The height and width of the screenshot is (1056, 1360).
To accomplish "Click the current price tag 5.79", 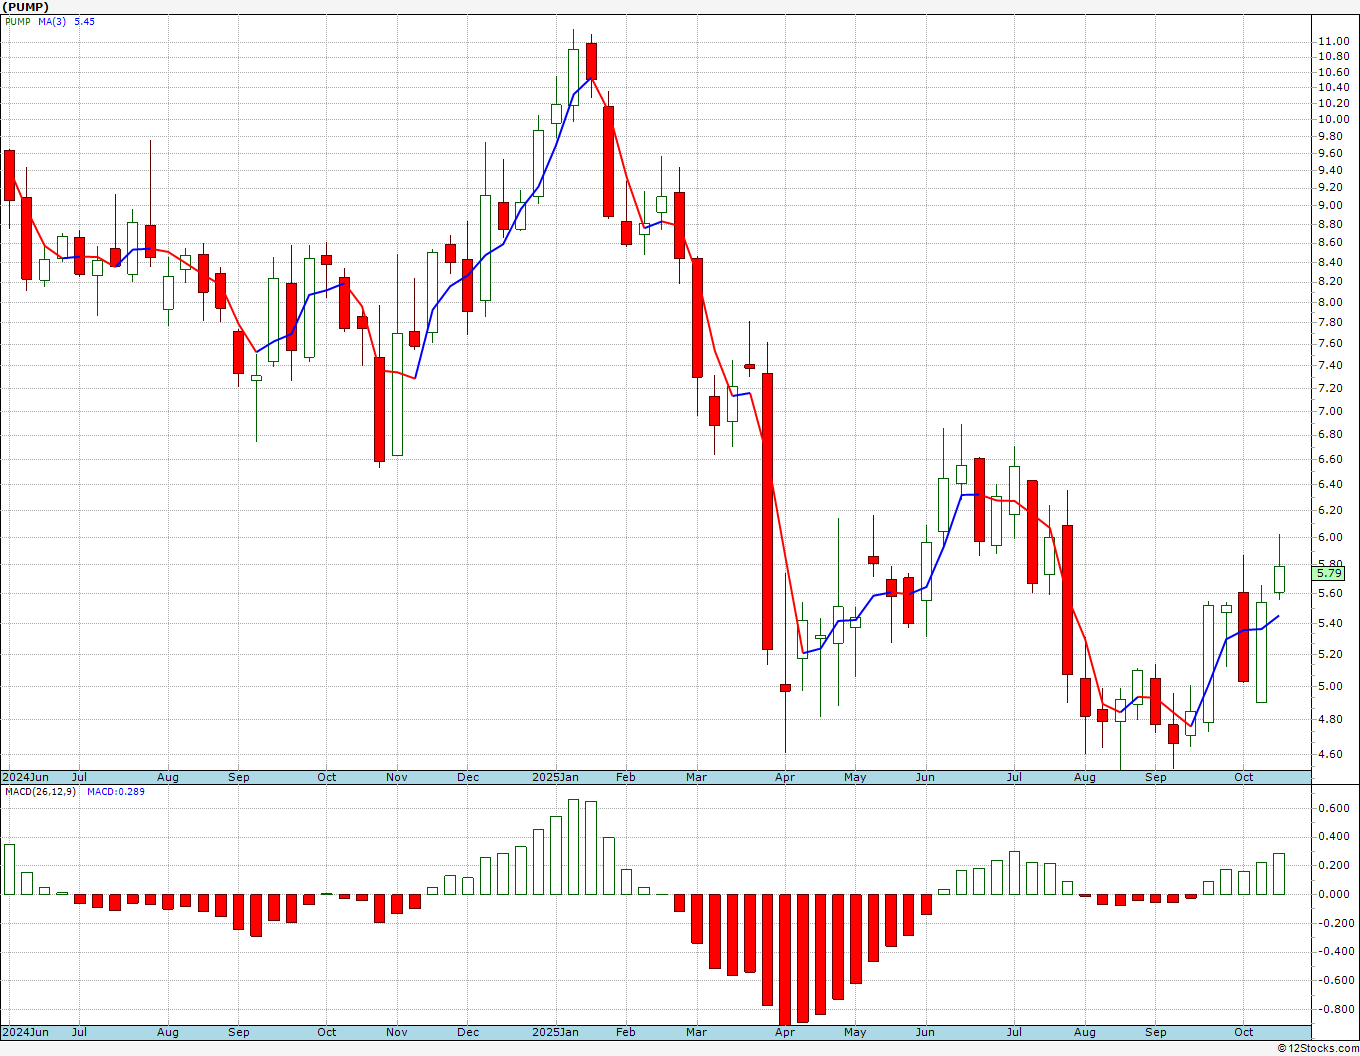I will [1329, 574].
